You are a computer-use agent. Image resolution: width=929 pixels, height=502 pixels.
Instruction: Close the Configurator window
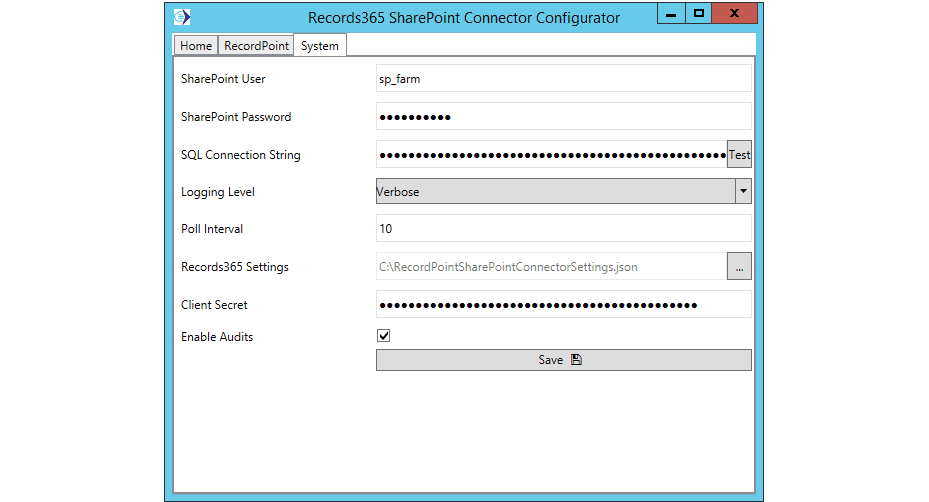[735, 14]
